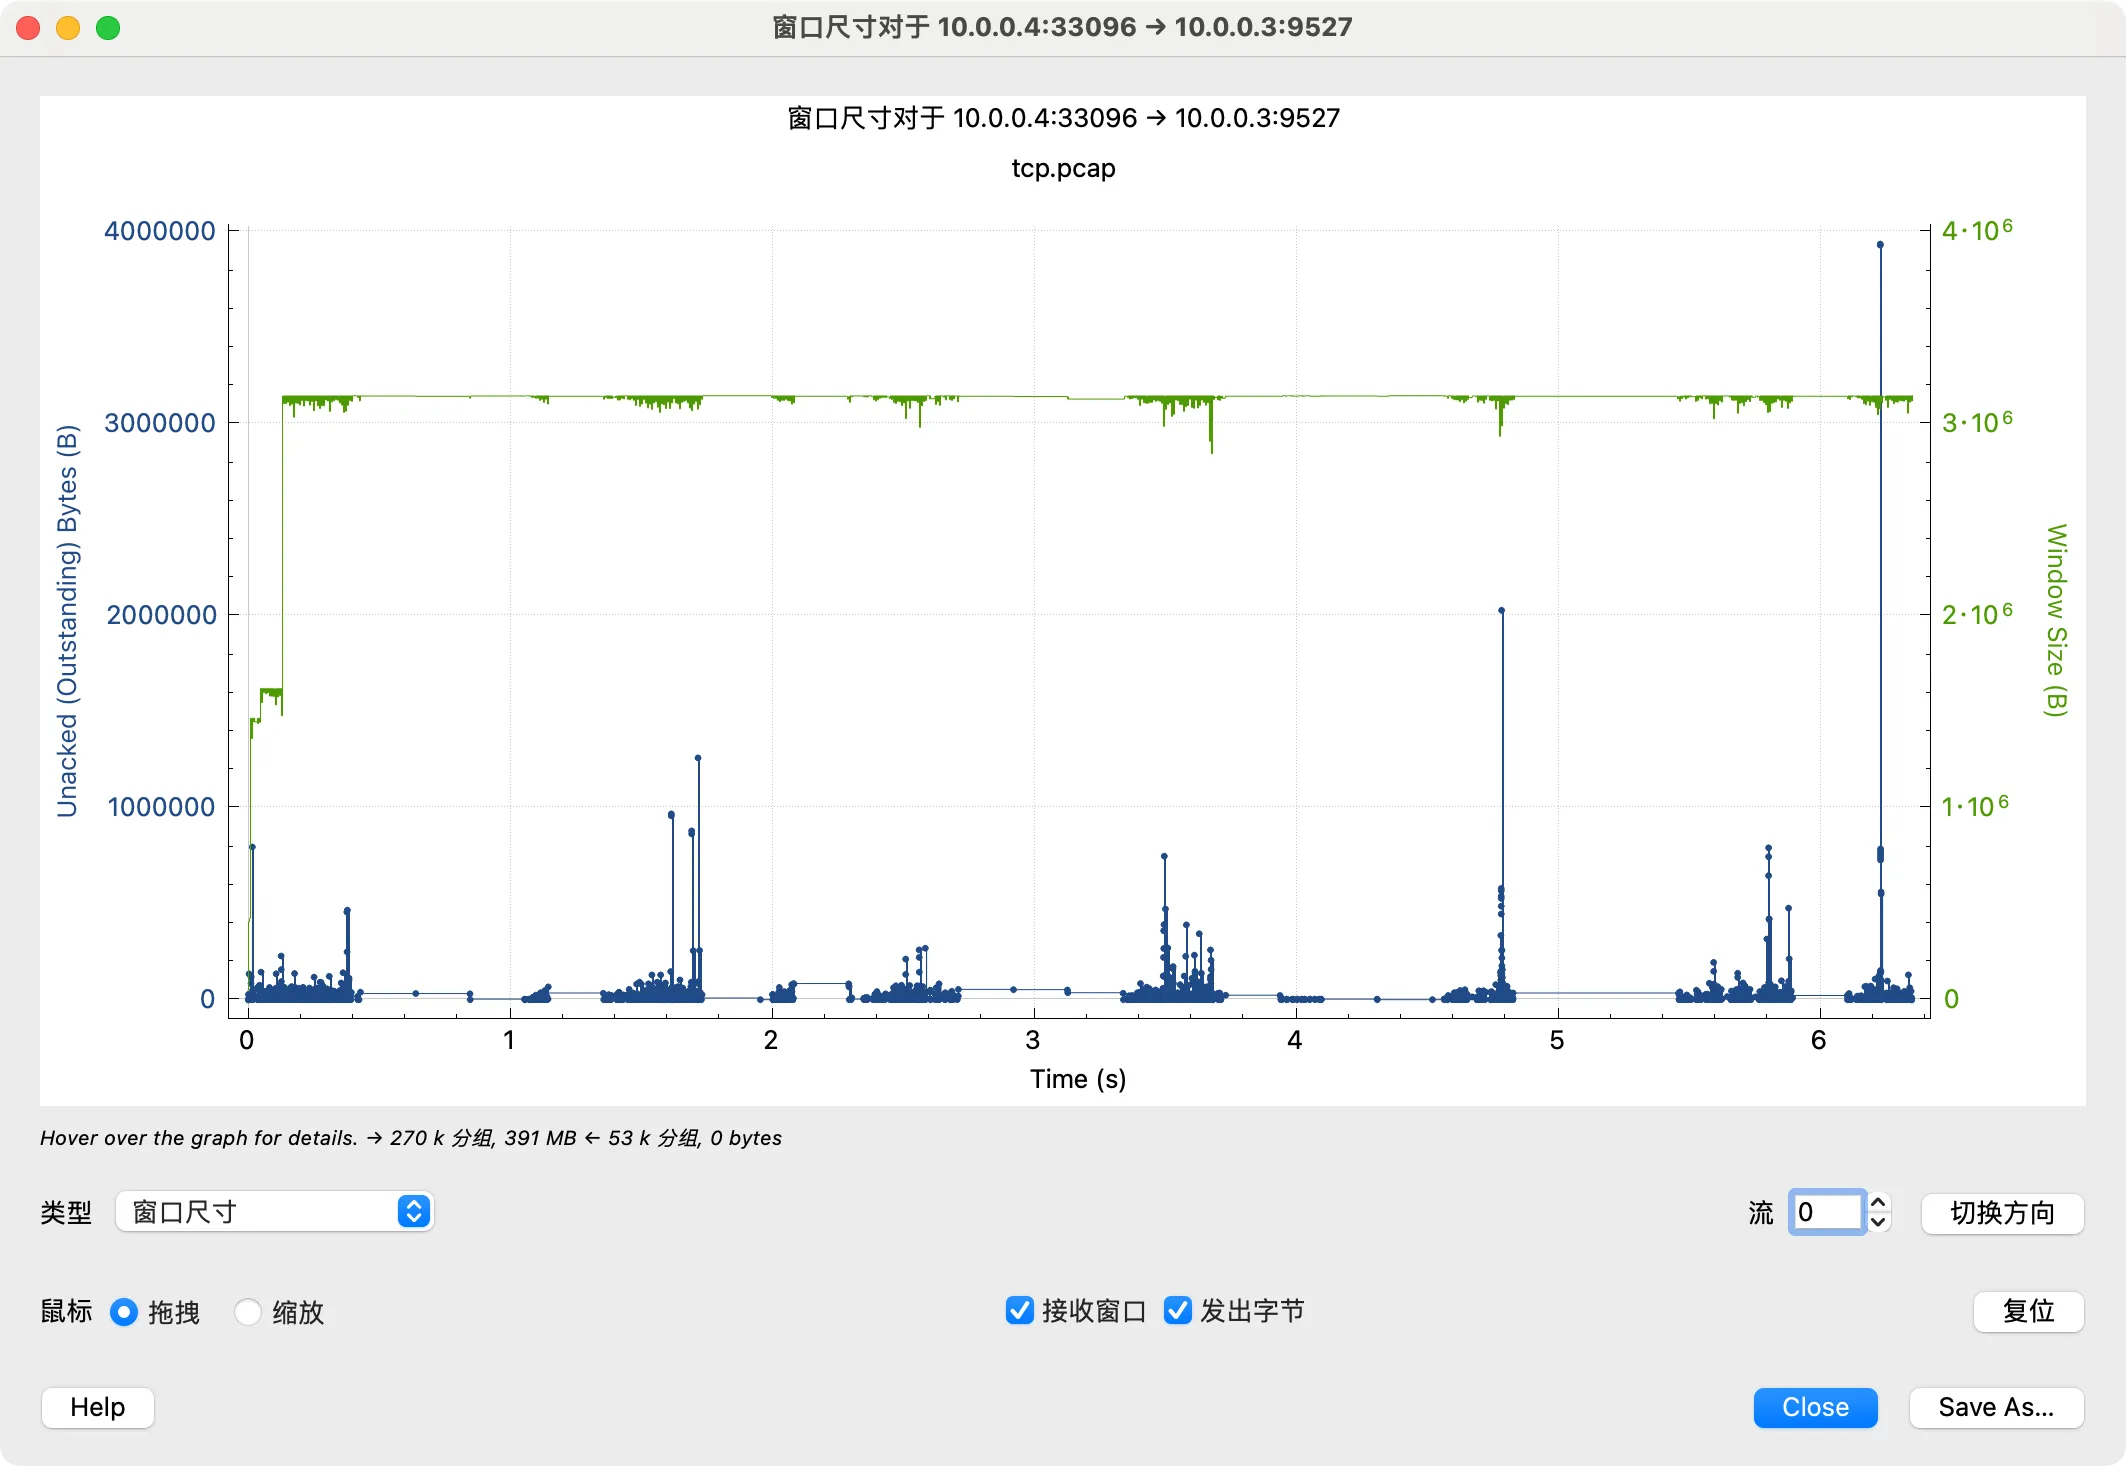Viewport: 2126px width, 1466px height.
Task: Click the blue Close button
Action: point(1815,1407)
